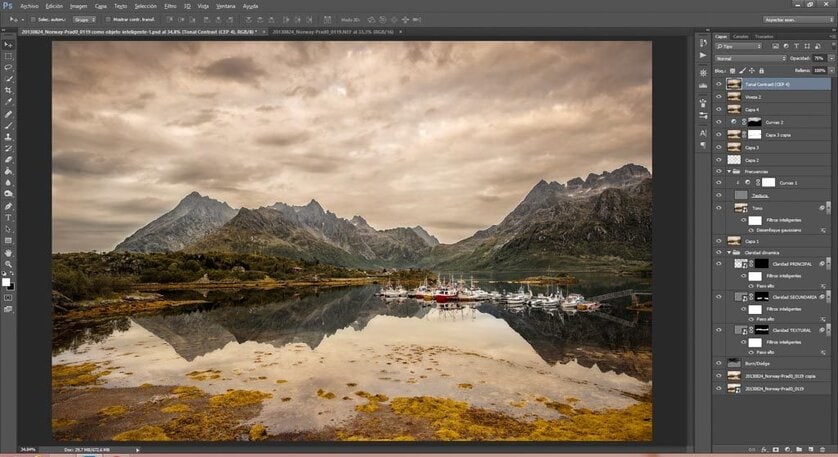Screen dimensions: 838x457
Task: Open the History panel icon in the dock
Action: point(702,43)
